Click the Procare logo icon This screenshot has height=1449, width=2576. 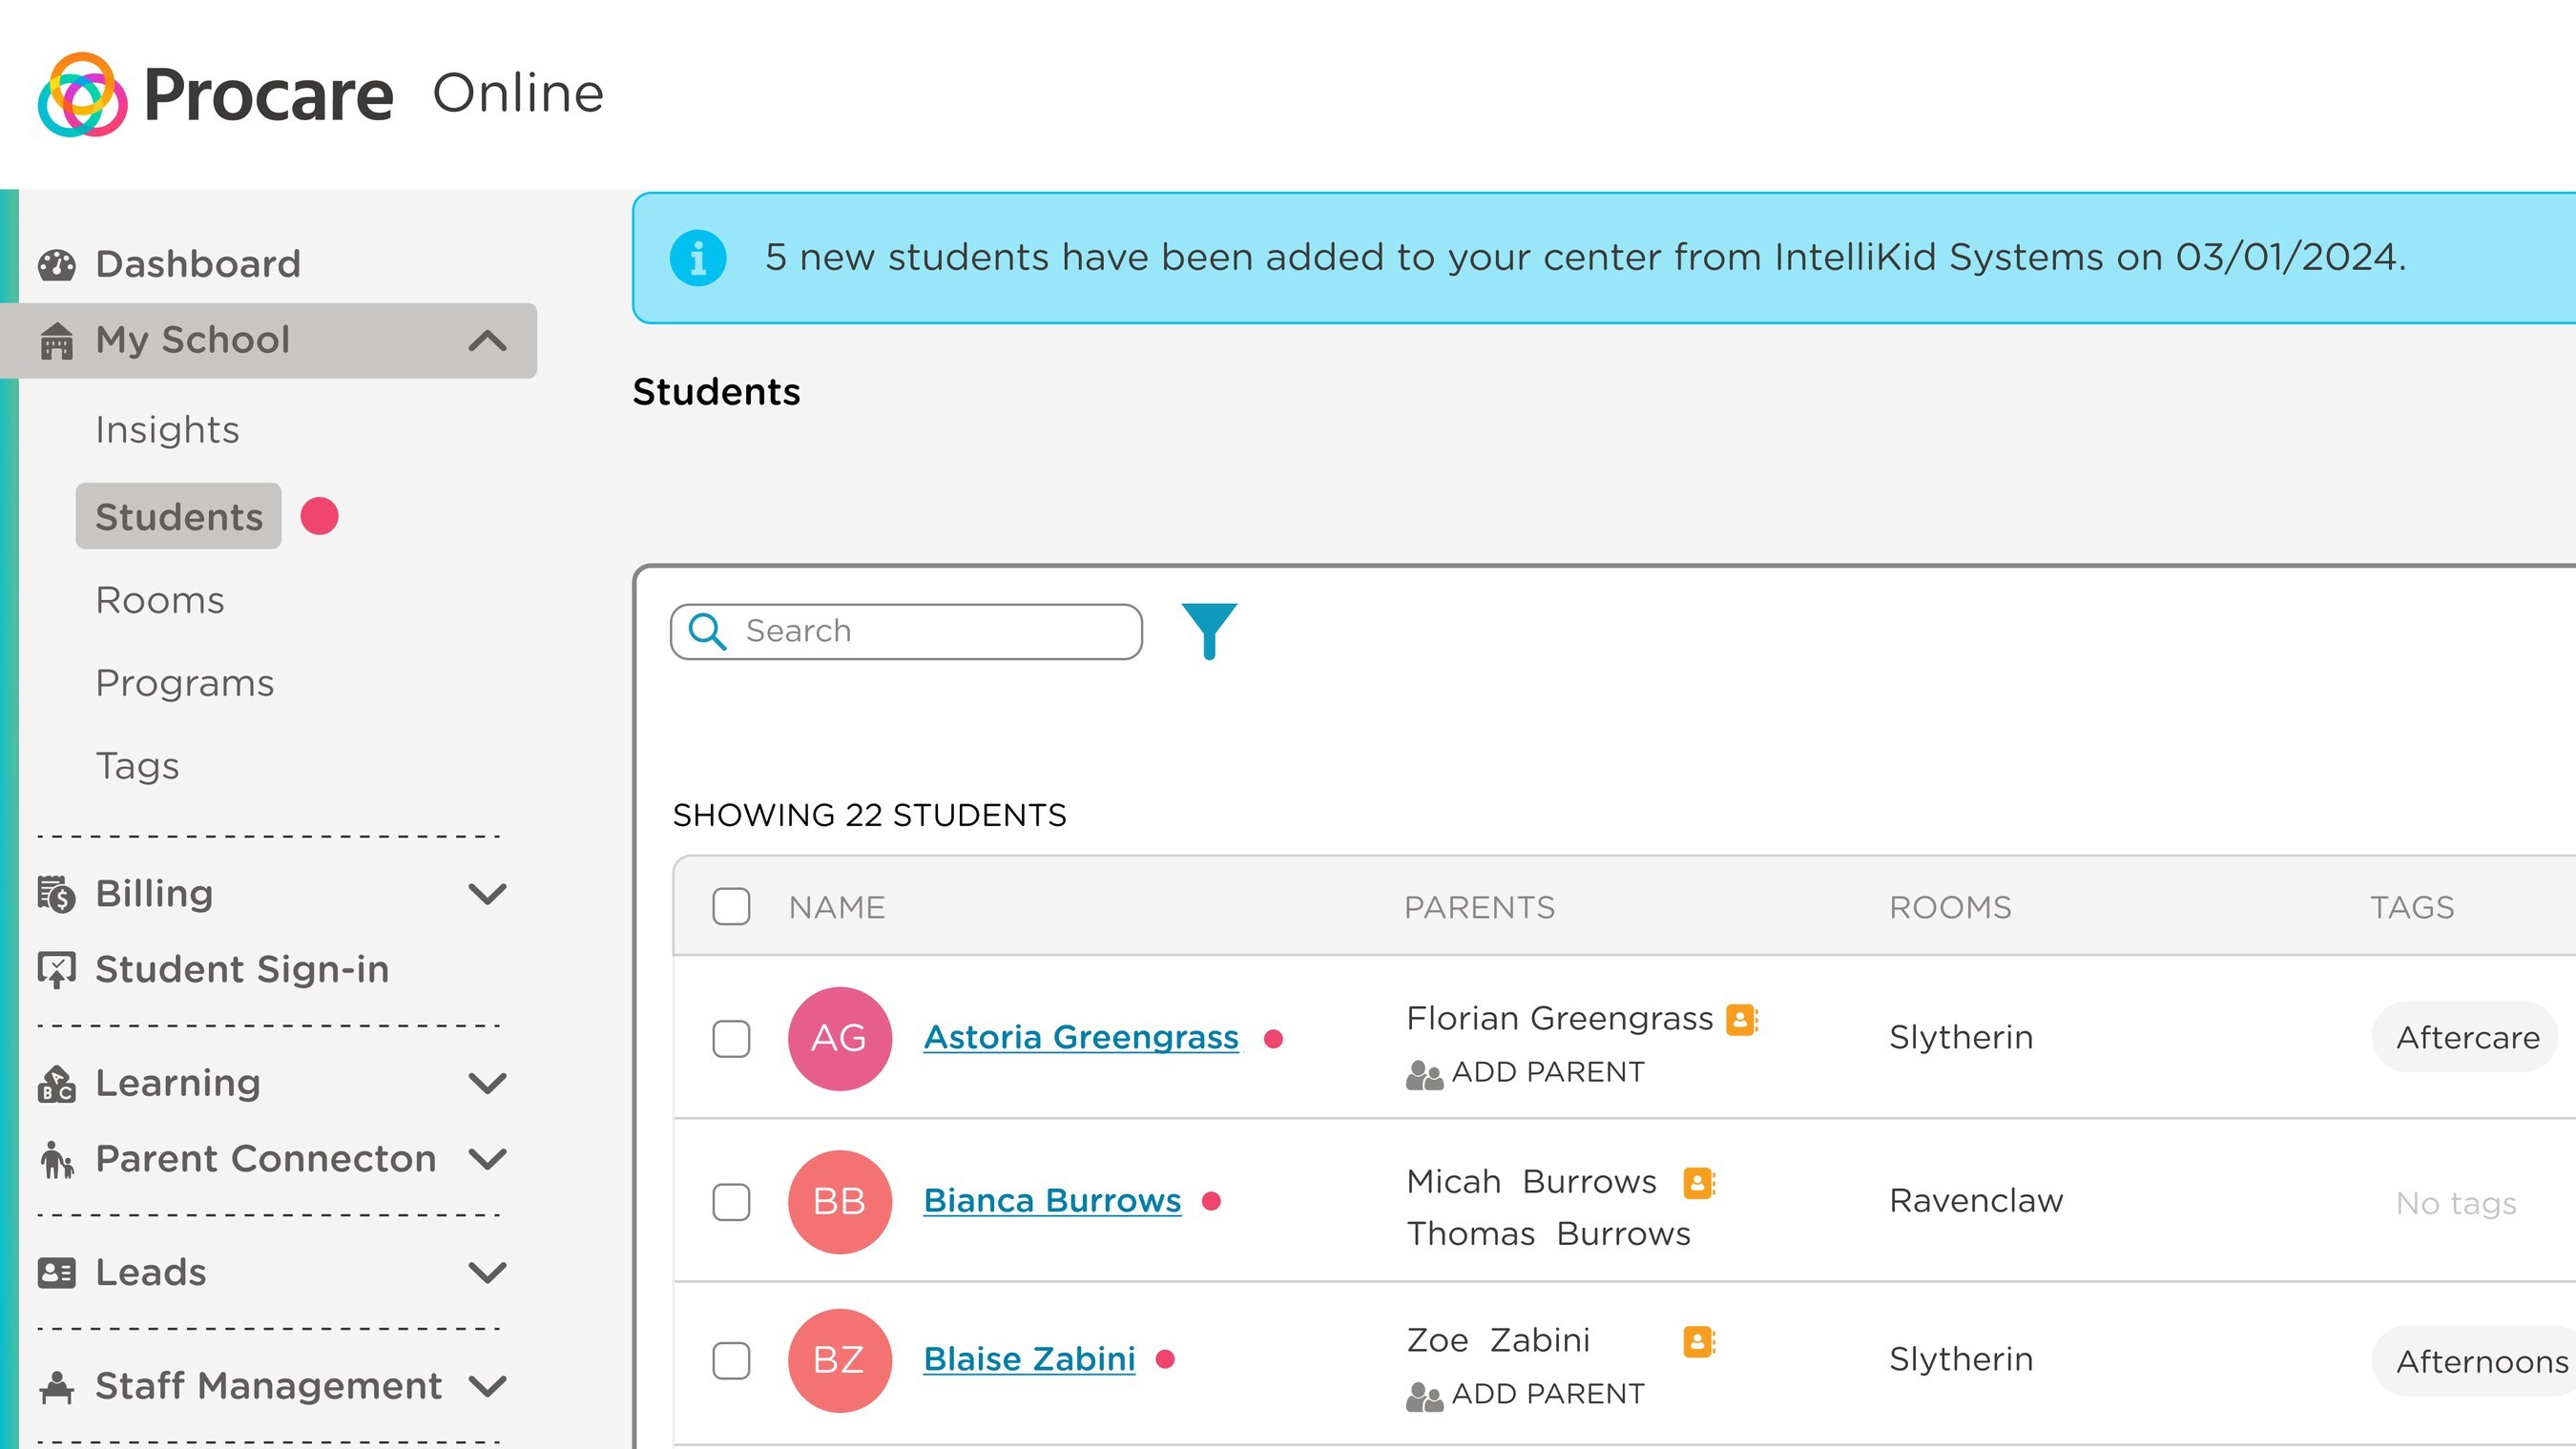coord(82,95)
